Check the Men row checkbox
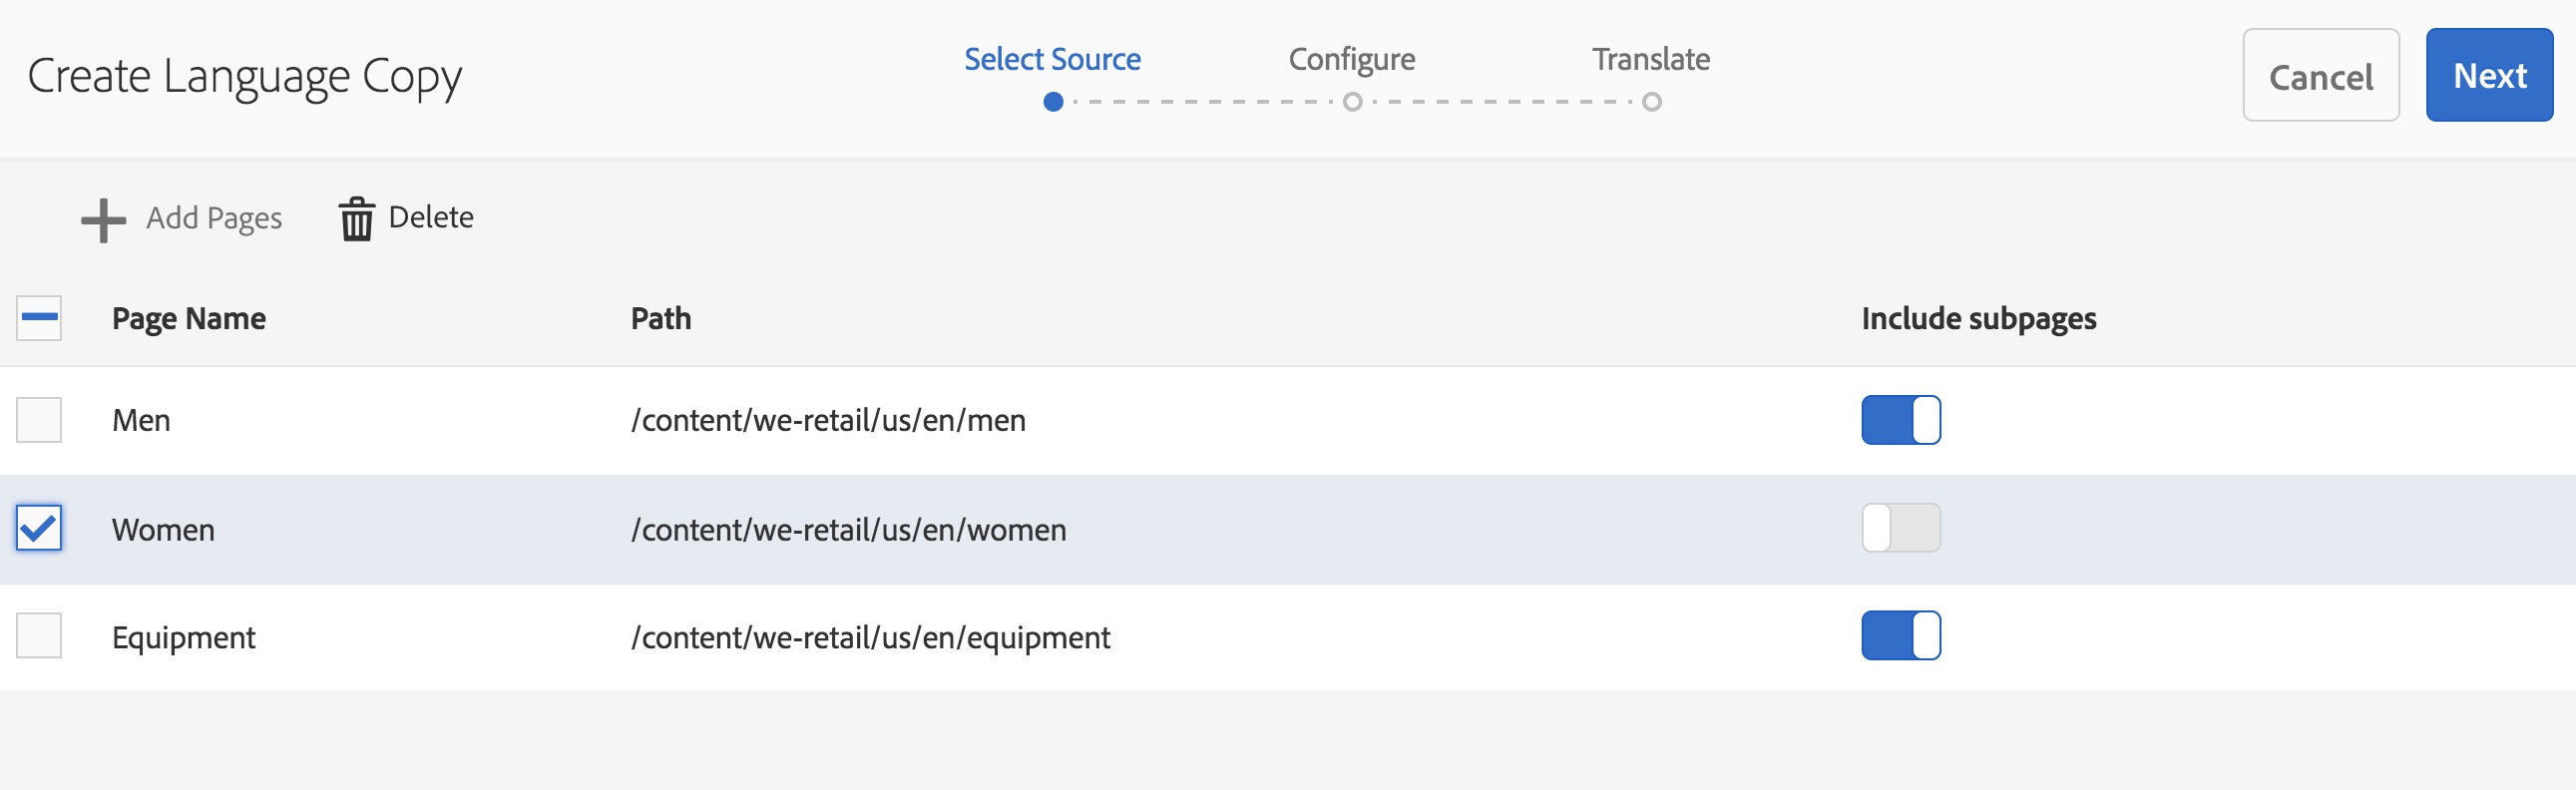The image size is (2576, 790). coord(39,420)
